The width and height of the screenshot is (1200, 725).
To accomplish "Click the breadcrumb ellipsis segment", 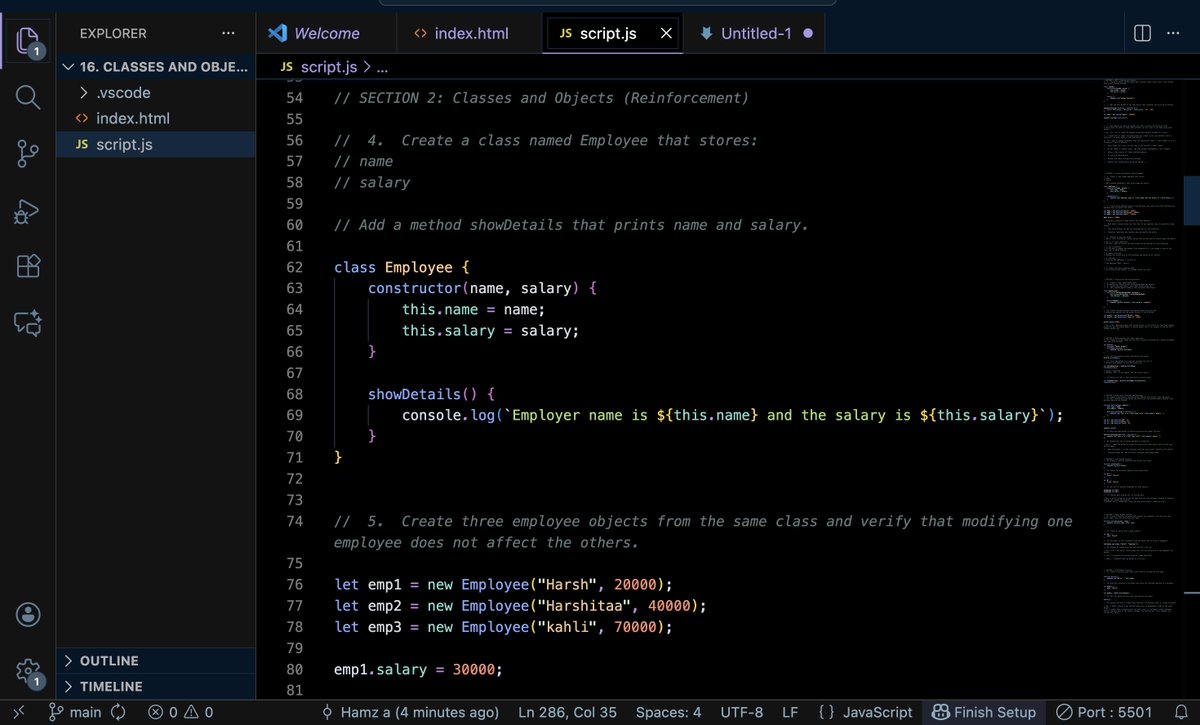I will (381, 67).
